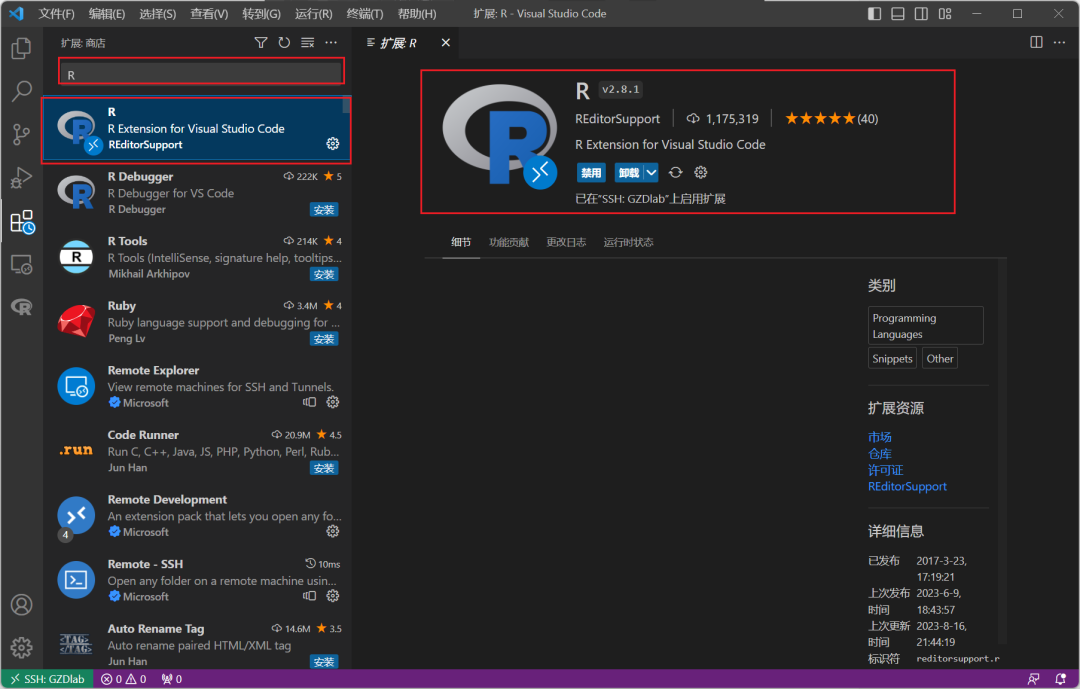Open extensions view more actions menu
Screen dimensions: 1080x689
pyautogui.click(x=331, y=43)
